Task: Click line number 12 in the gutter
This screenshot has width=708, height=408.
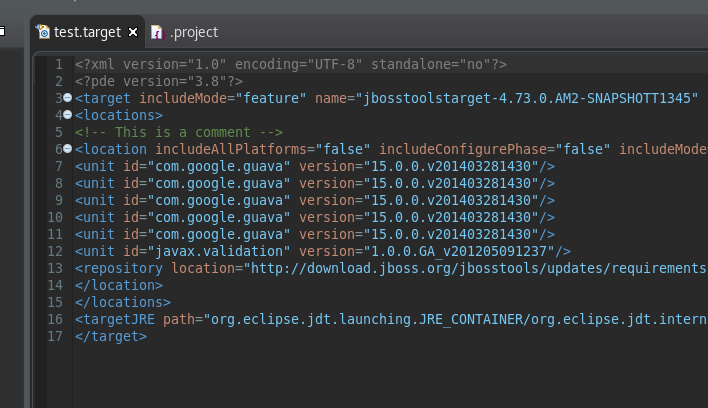Action: tap(55, 251)
